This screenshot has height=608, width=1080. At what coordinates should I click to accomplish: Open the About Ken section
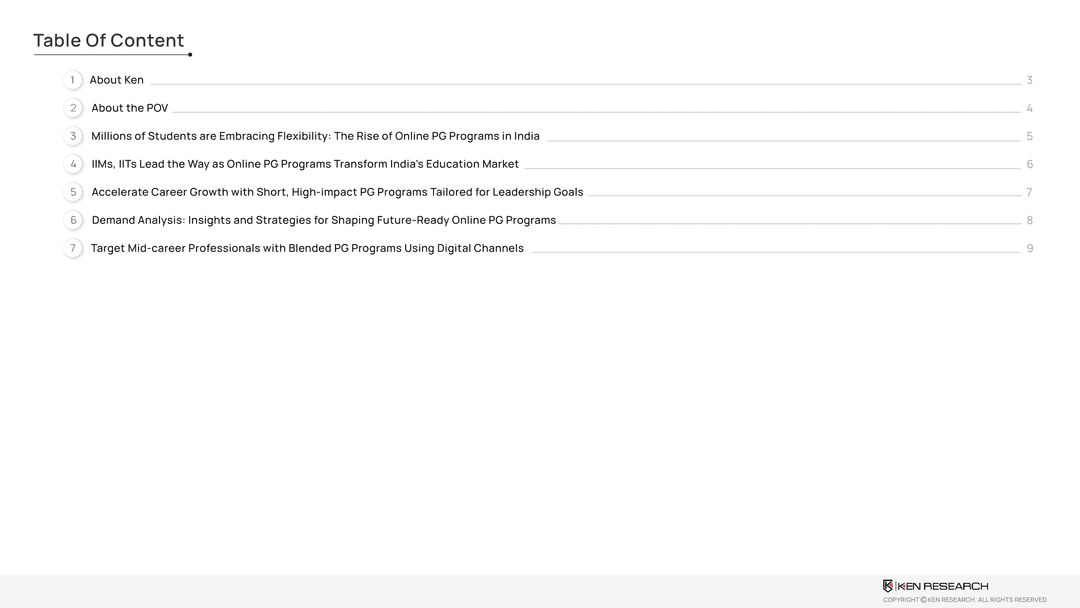pos(117,80)
